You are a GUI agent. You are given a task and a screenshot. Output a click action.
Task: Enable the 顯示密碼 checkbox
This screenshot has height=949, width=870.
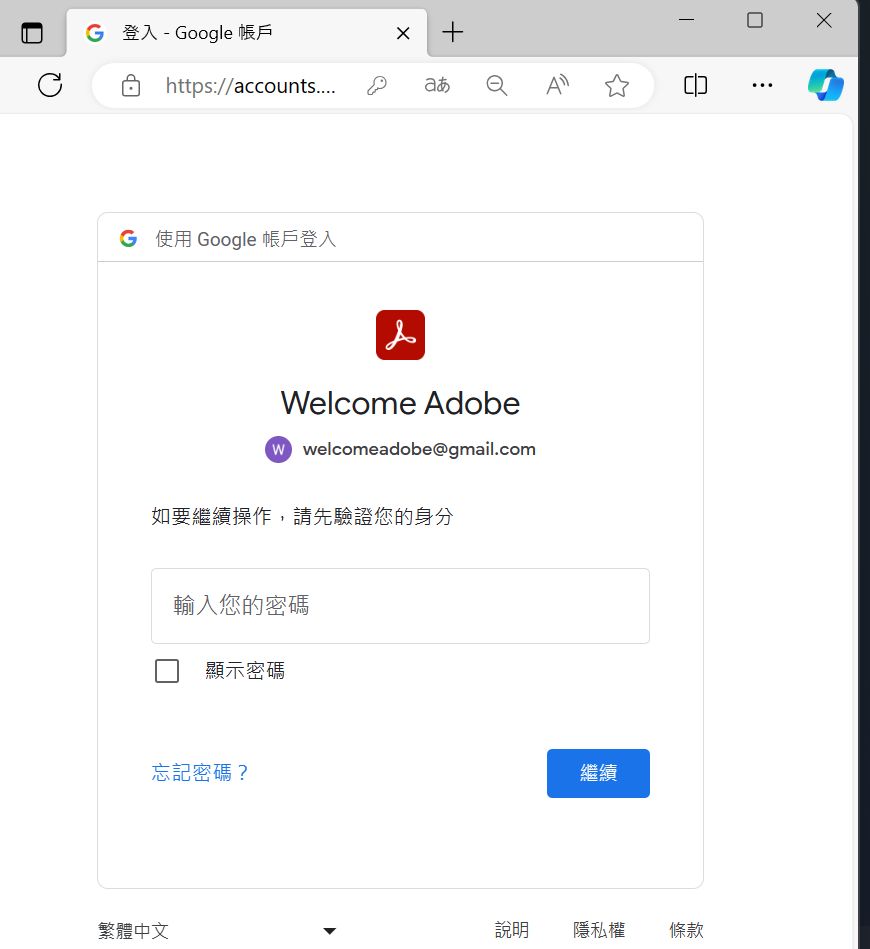(167, 671)
